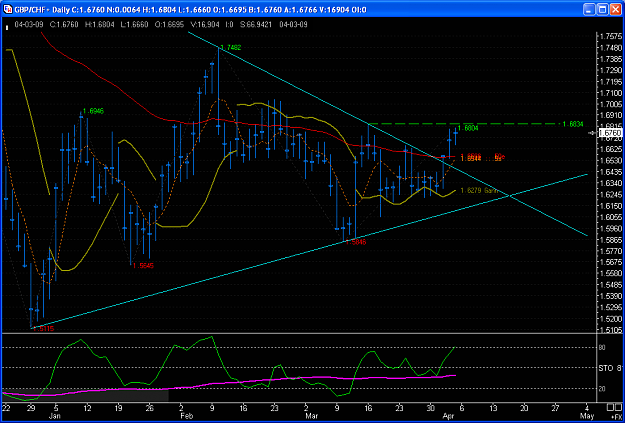Click the H:1.6804 high value in header
Screen dimensions: 625x423
click(x=100, y=25)
